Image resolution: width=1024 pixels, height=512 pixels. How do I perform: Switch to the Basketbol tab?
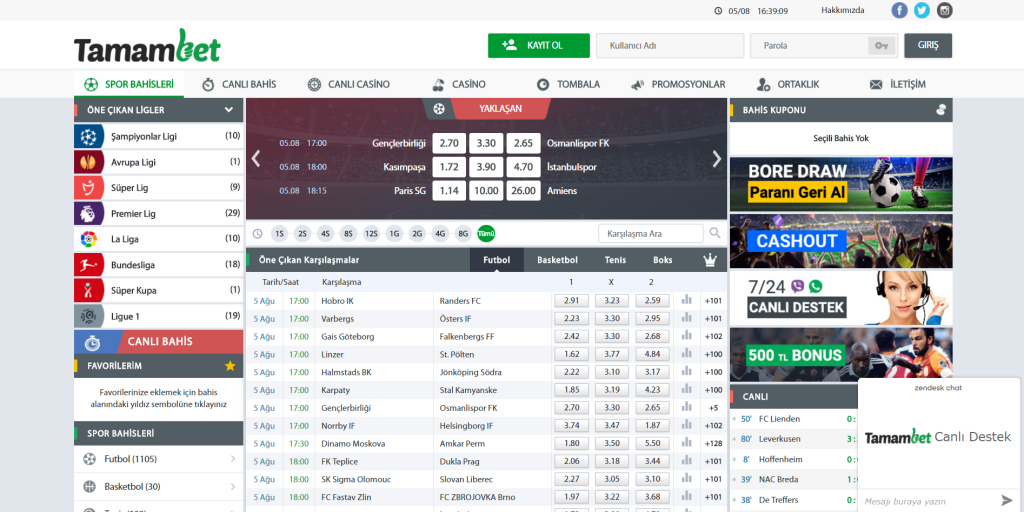[557, 260]
